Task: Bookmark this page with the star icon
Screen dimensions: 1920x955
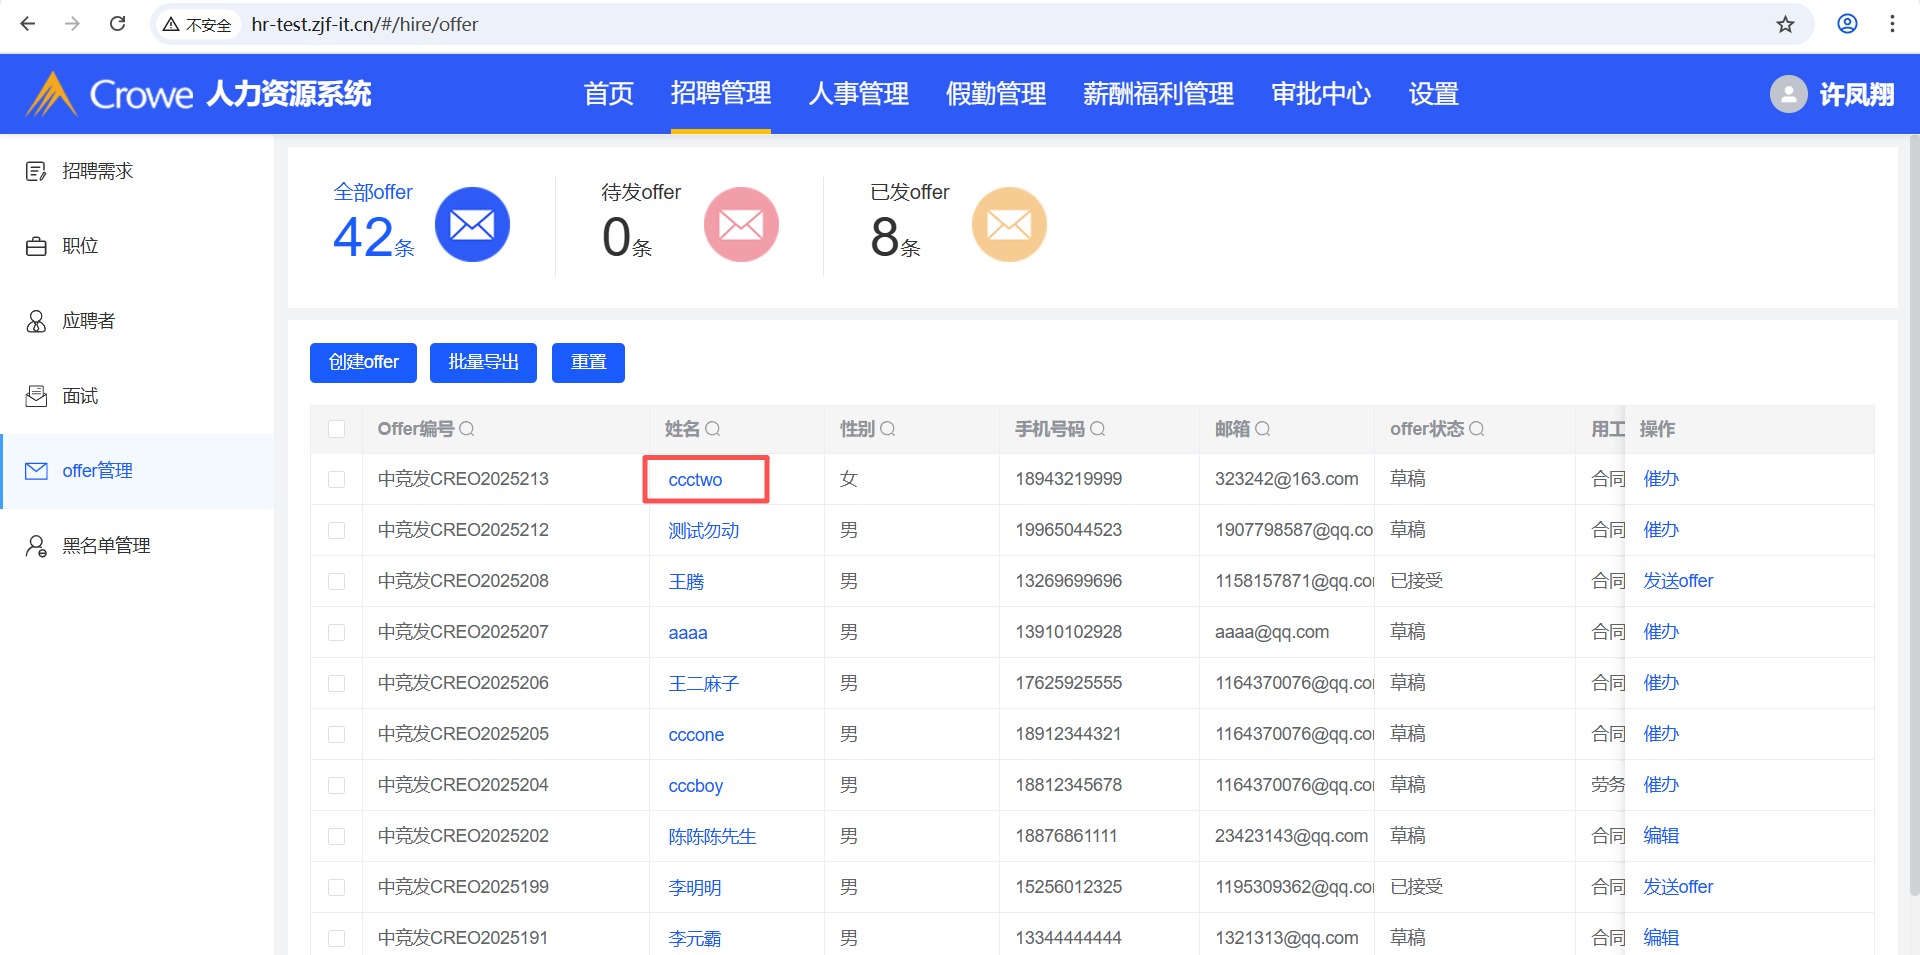Action: click(1785, 24)
